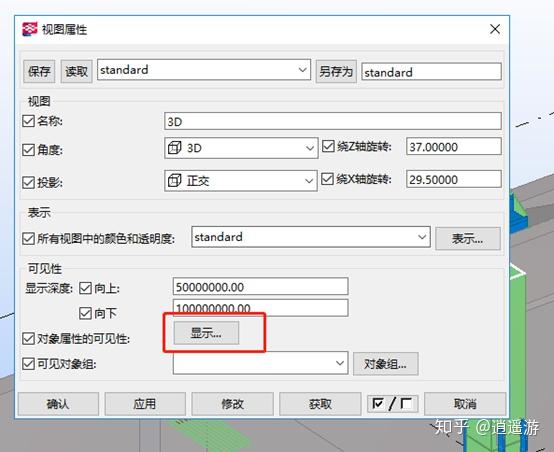Click the X rotation field showing 29.50000

pyautogui.click(x=454, y=179)
